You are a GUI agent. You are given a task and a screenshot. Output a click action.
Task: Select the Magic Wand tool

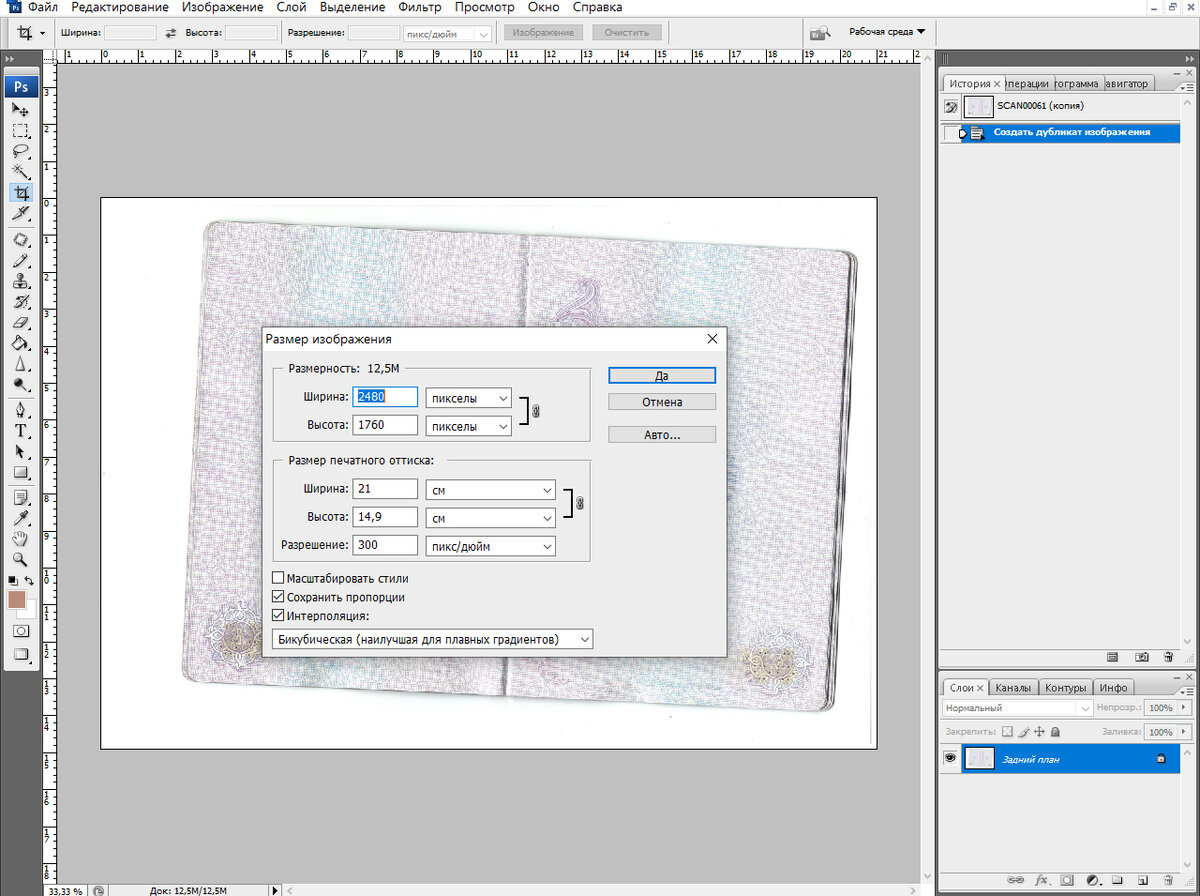(x=20, y=172)
